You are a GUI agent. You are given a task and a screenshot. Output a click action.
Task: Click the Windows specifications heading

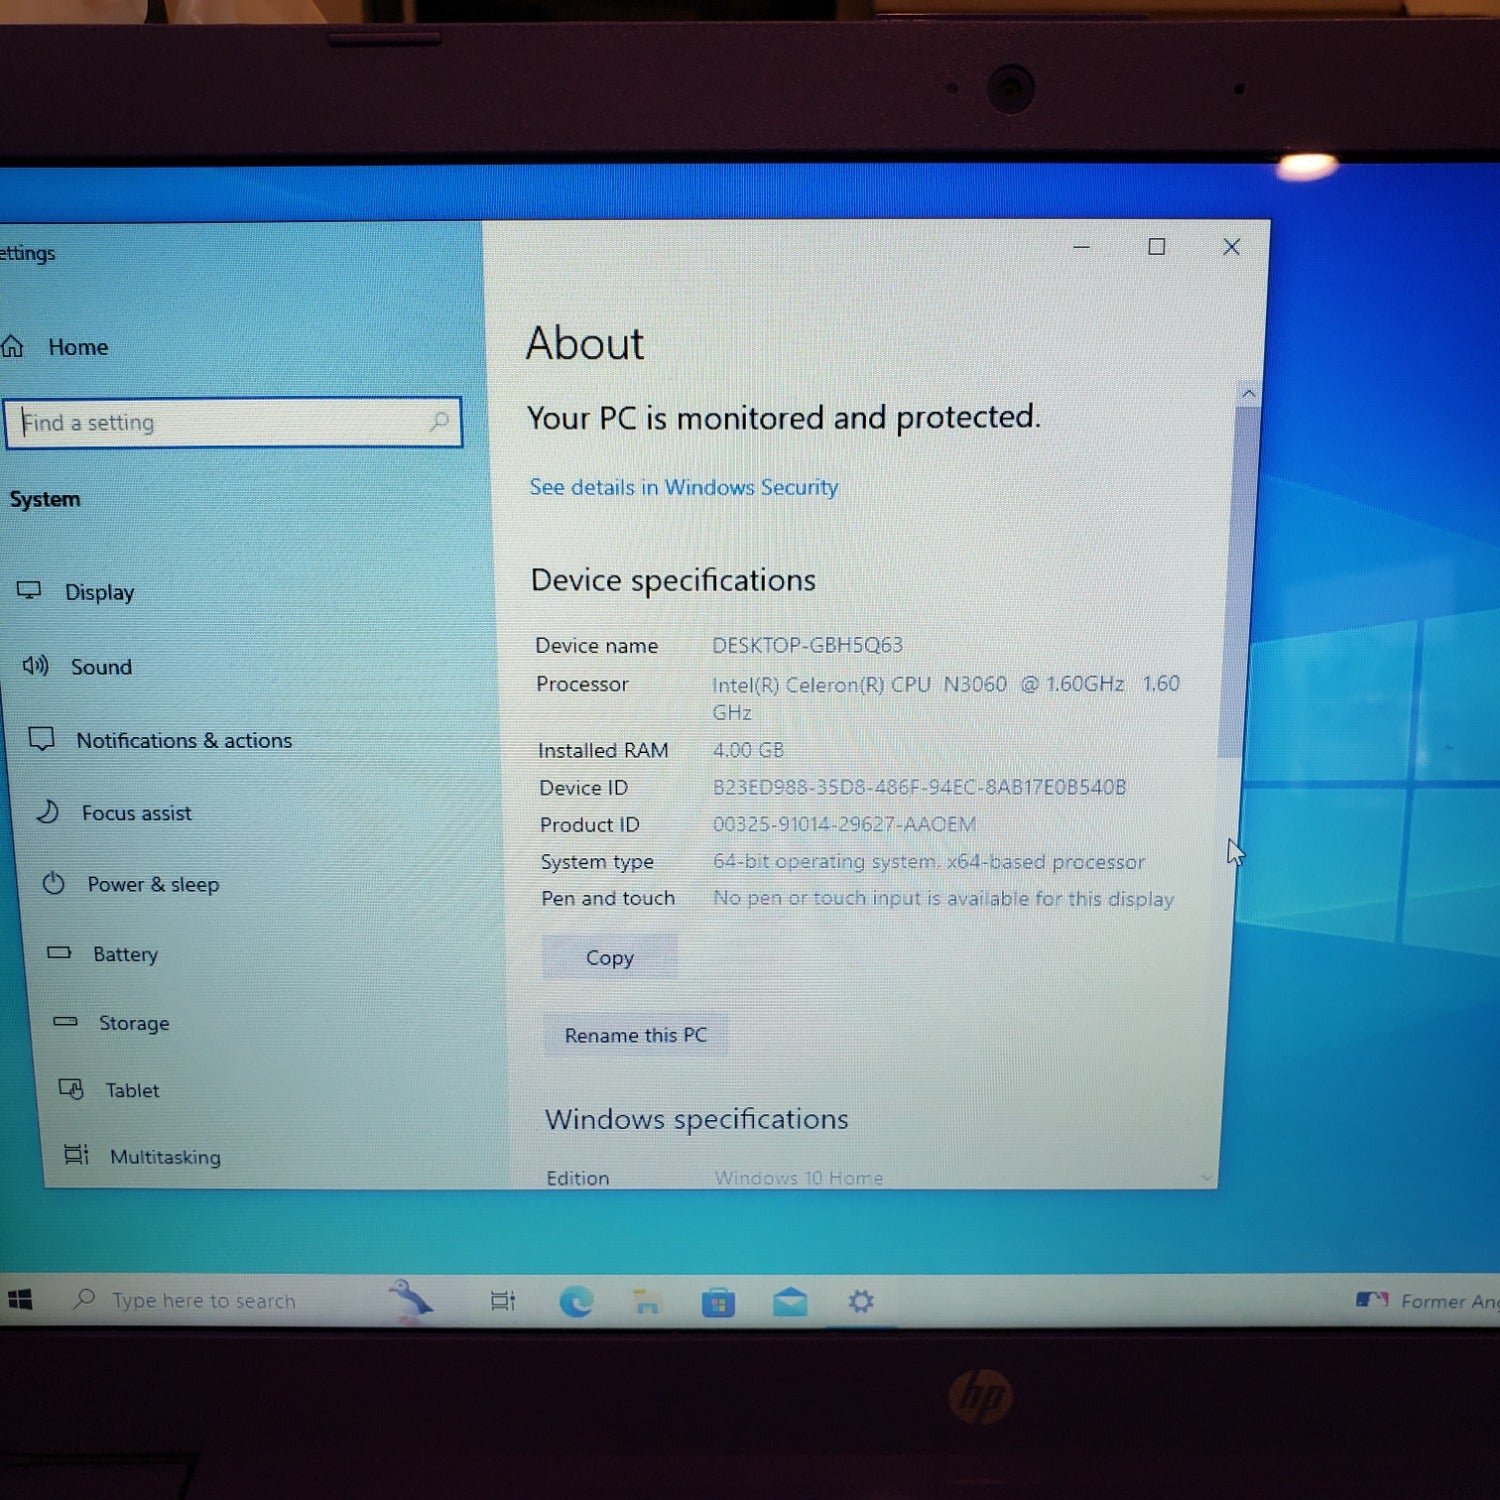coord(697,1119)
